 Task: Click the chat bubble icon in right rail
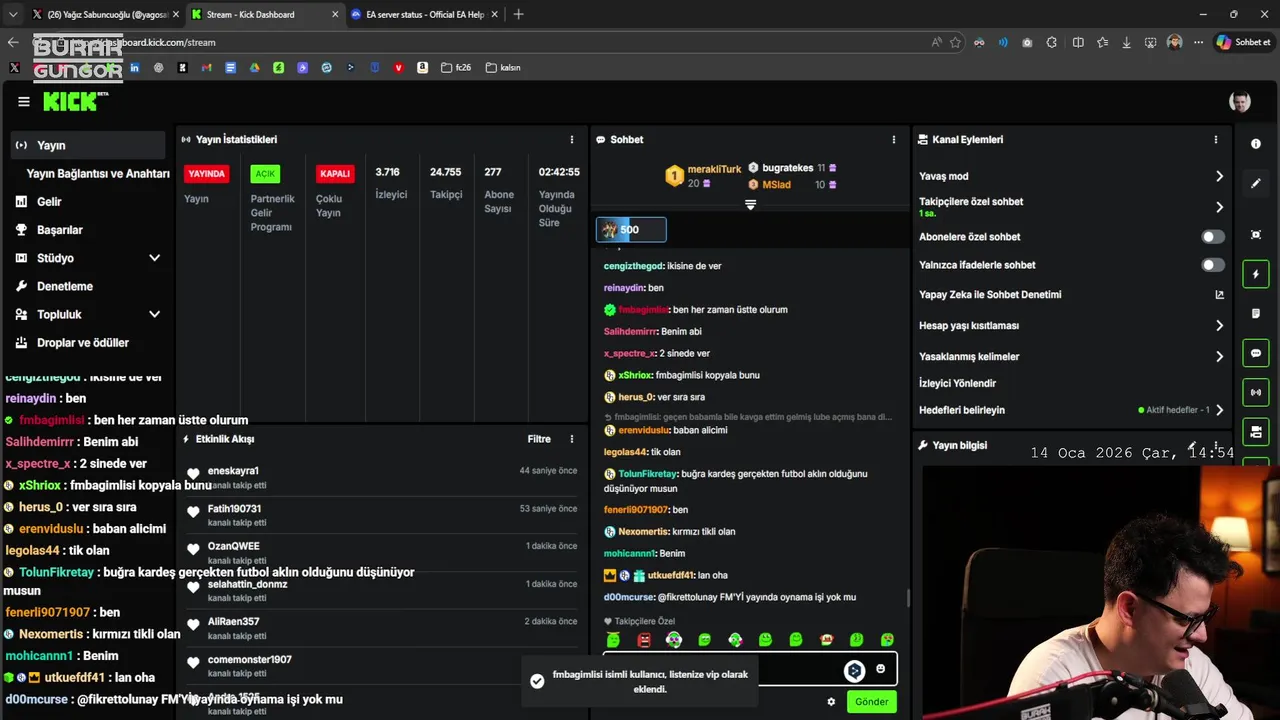click(1256, 353)
